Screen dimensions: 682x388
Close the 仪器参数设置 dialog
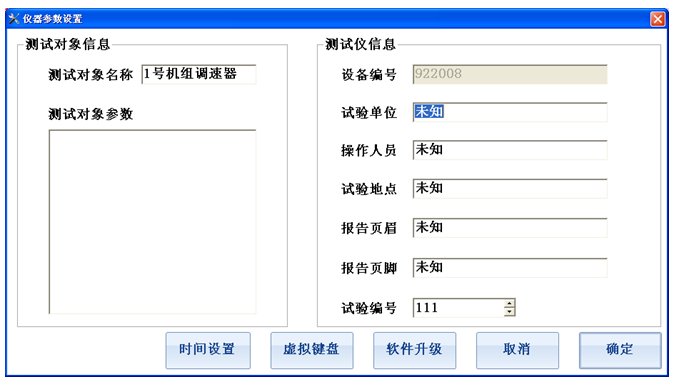click(x=657, y=19)
